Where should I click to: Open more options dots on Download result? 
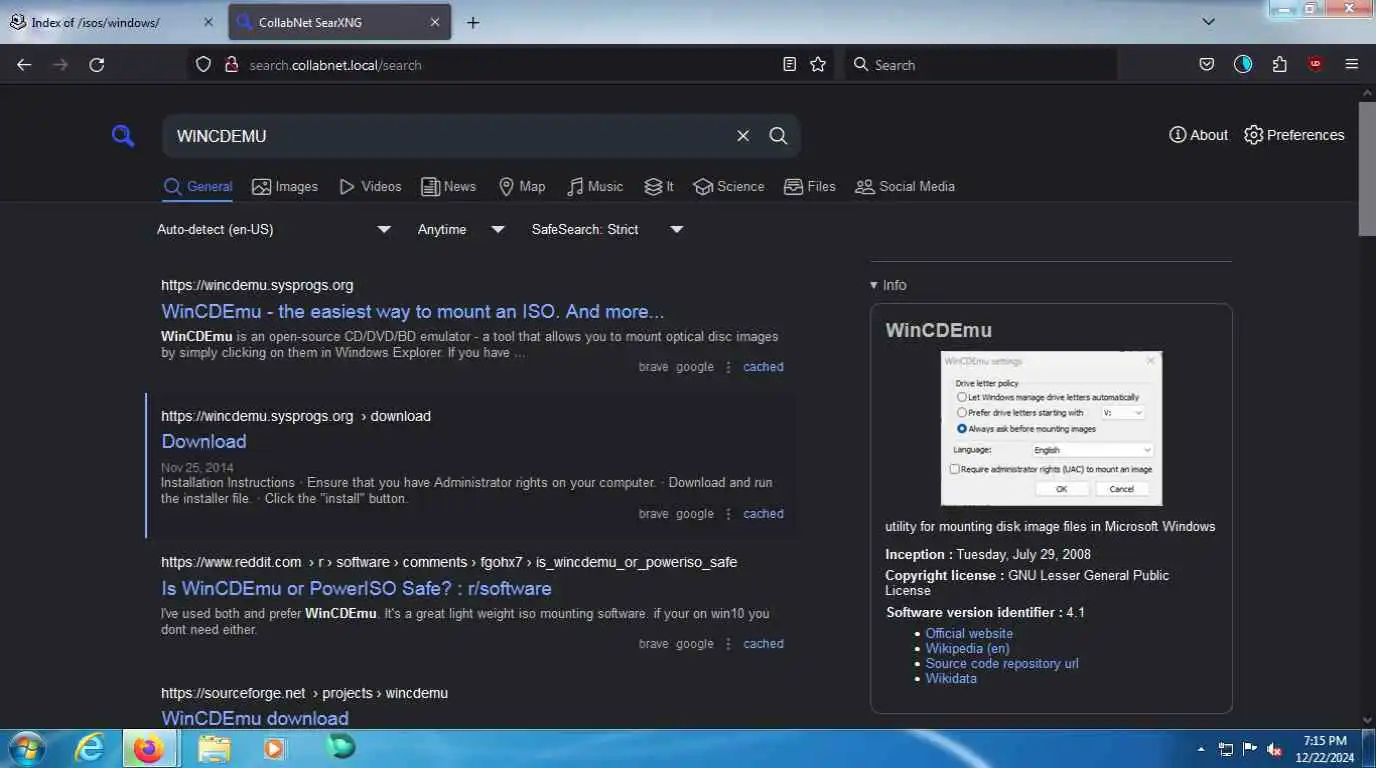pos(728,514)
